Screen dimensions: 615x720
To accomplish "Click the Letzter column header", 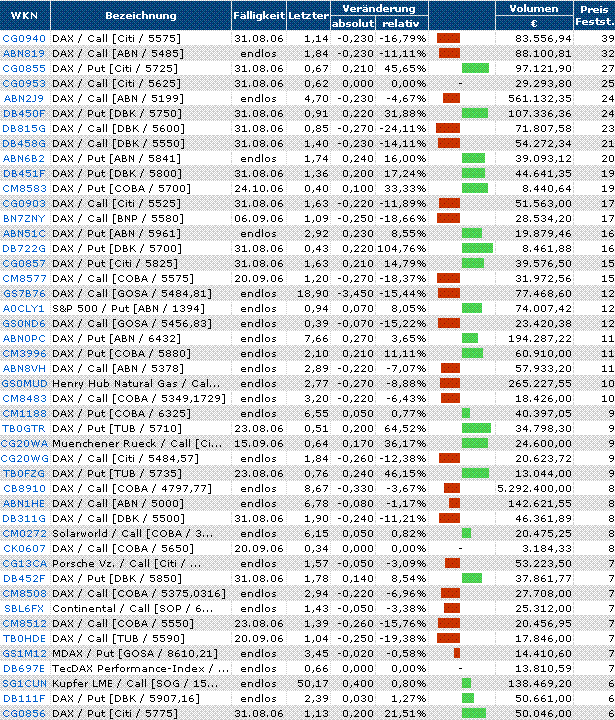I will point(308,16).
